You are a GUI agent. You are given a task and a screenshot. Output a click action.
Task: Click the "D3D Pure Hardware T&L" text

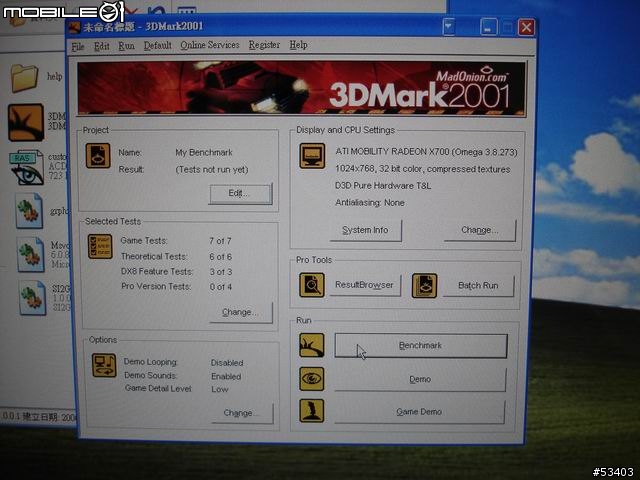click(x=383, y=186)
